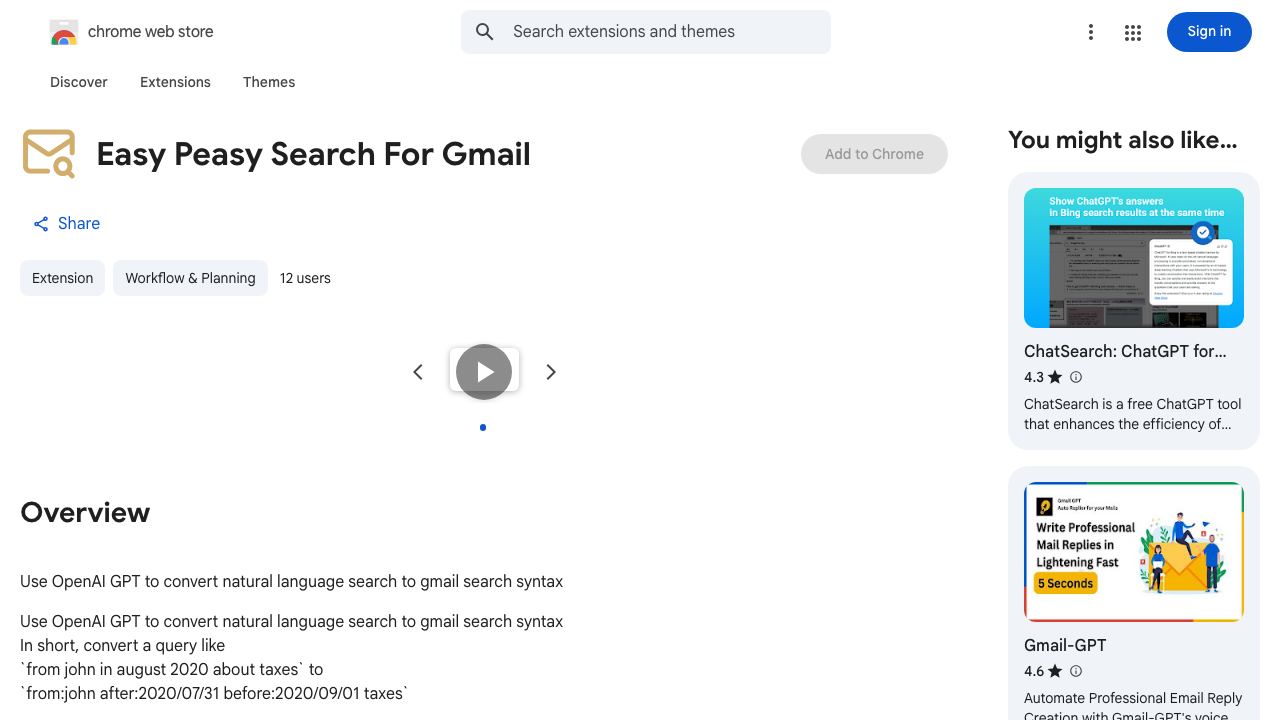This screenshot has height=720, width=1280.
Task: Click the star beside 4.6 rating
Action: (1055, 671)
